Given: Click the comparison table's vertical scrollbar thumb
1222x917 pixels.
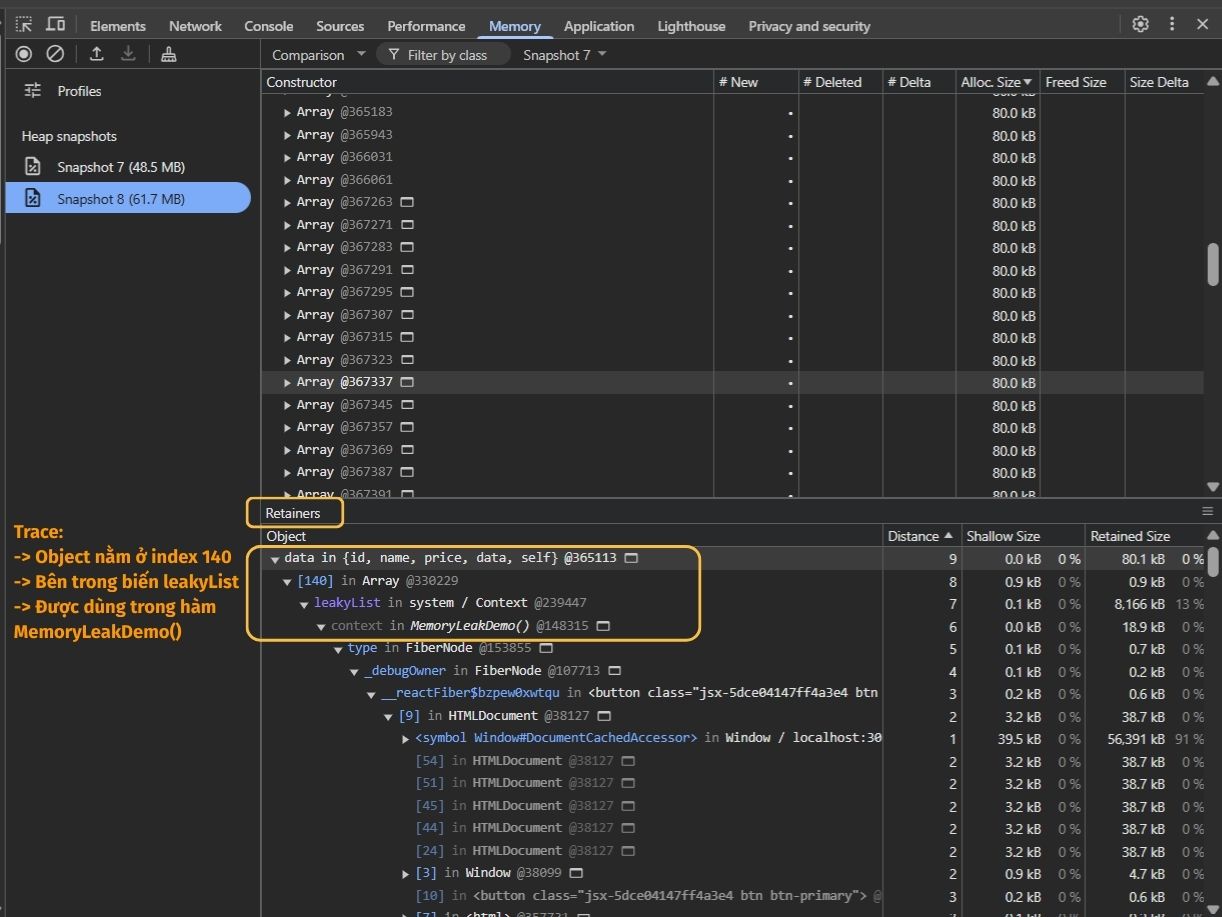Looking at the screenshot, I should click(1212, 264).
